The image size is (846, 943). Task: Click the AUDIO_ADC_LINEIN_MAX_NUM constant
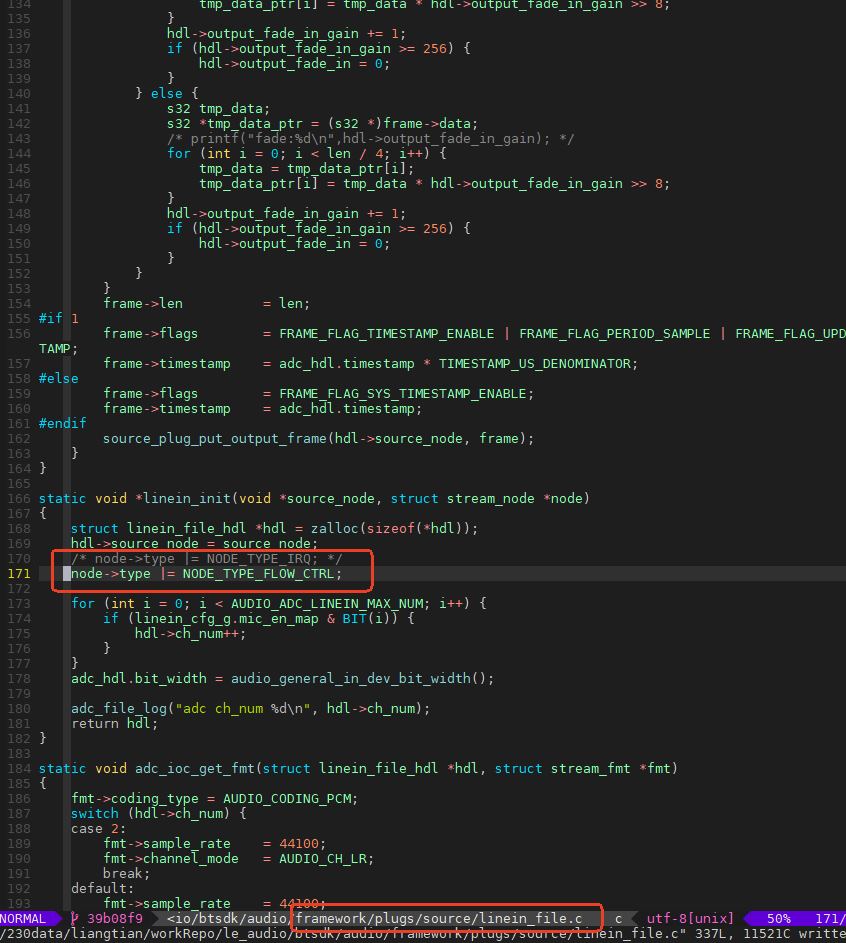(327, 603)
